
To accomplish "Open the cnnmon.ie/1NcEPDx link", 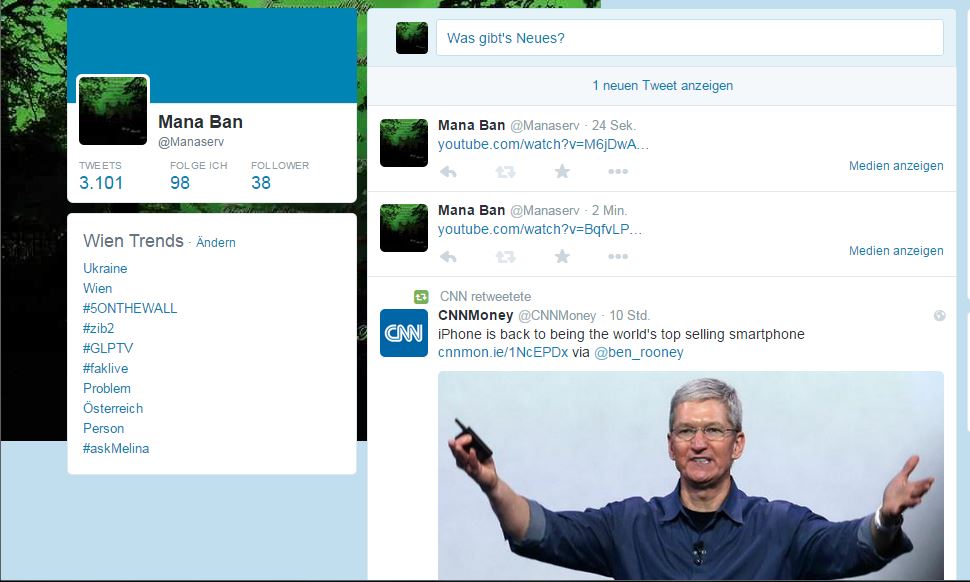I will point(503,353).
